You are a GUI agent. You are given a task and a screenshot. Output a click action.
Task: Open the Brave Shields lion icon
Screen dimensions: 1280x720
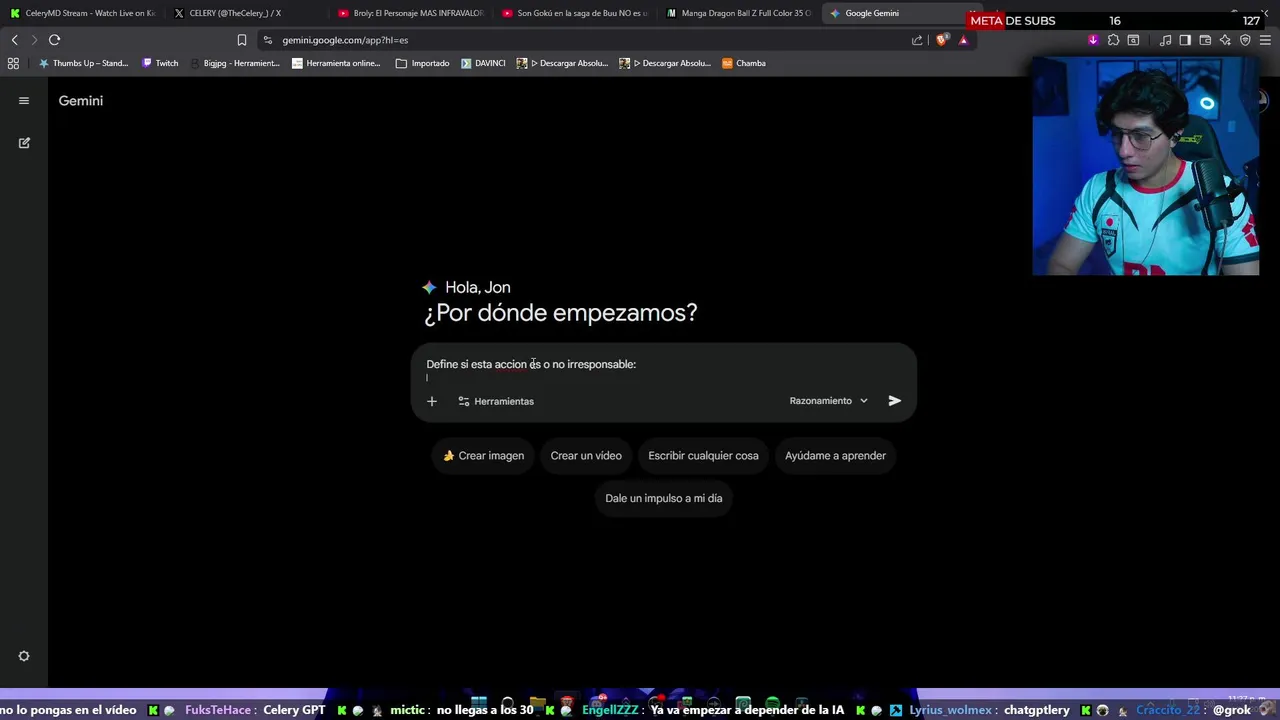[x=942, y=40]
